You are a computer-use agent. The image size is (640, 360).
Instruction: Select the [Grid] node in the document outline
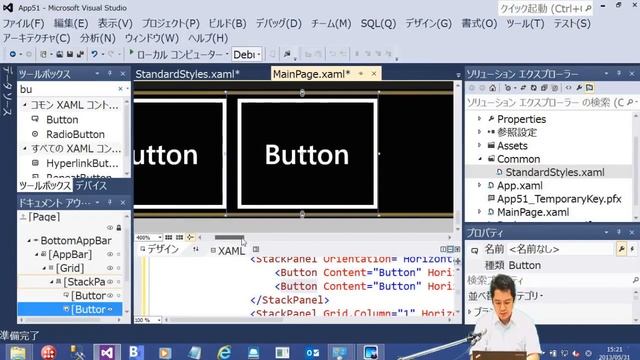pos(70,268)
